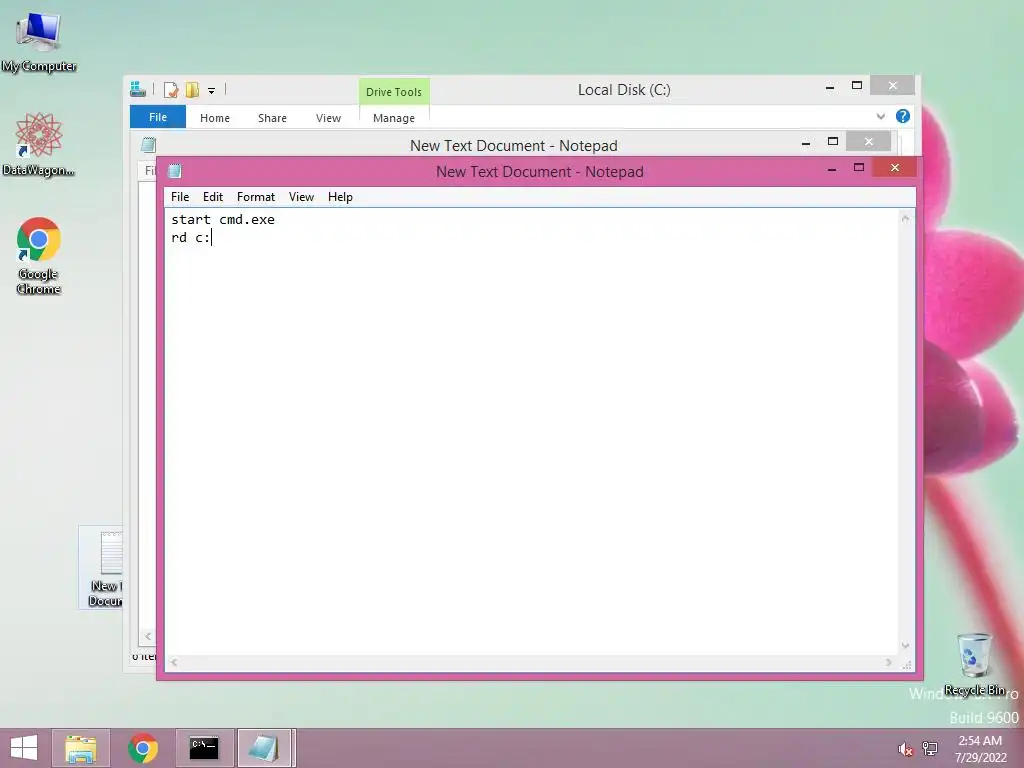Minimize the back Notepad window
This screenshot has width=1024, height=768.
pyautogui.click(x=806, y=142)
